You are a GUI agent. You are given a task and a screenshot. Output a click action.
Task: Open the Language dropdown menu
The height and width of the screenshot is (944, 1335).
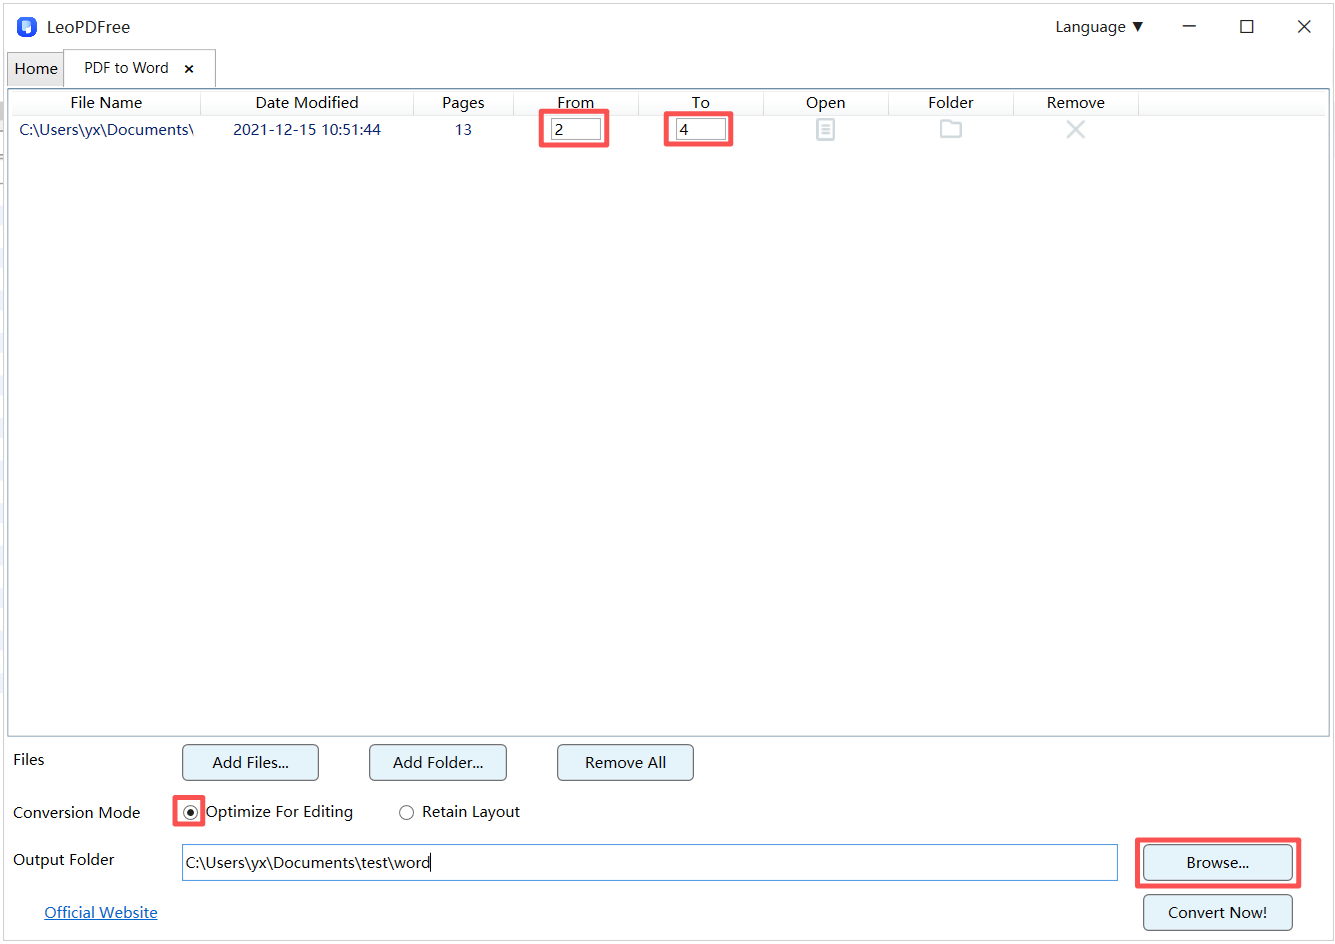pos(1099,27)
